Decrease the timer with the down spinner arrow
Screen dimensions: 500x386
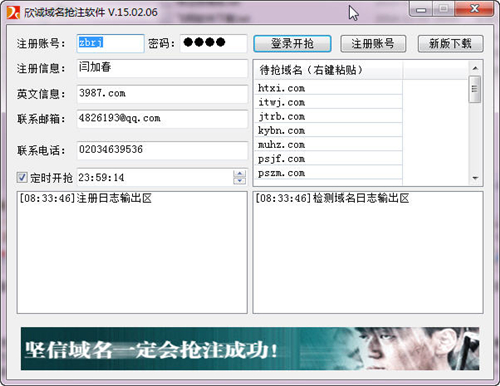click(x=240, y=181)
